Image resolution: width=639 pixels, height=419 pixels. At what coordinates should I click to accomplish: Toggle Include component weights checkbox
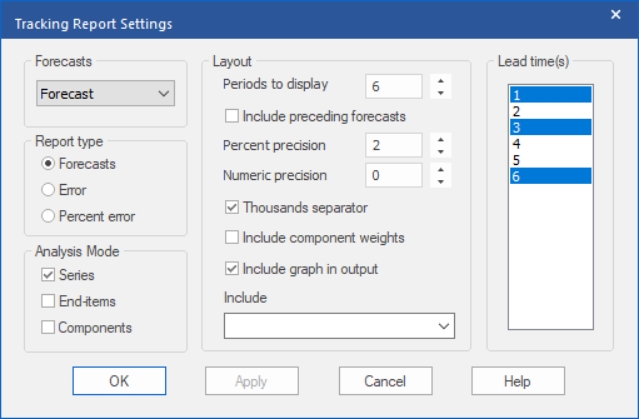(232, 237)
